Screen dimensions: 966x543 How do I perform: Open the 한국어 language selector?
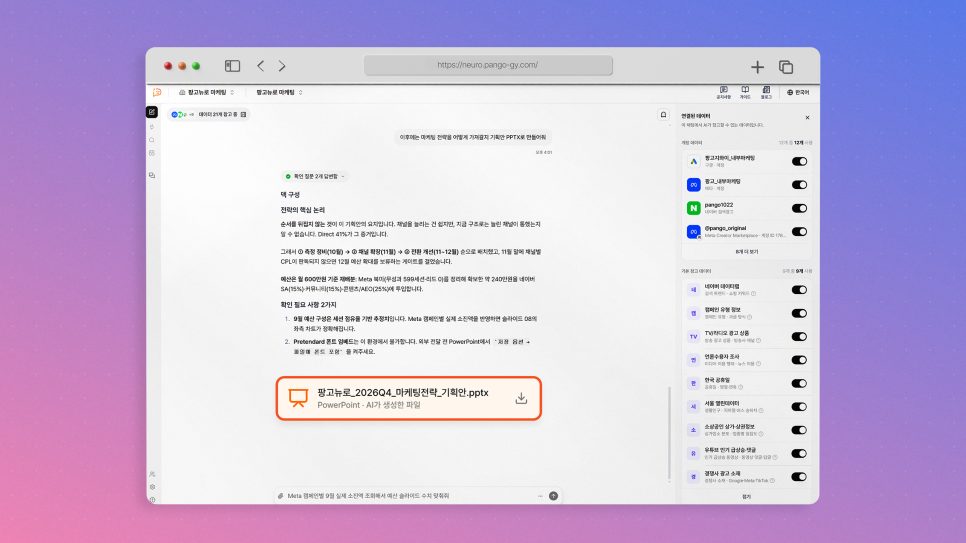[798, 92]
